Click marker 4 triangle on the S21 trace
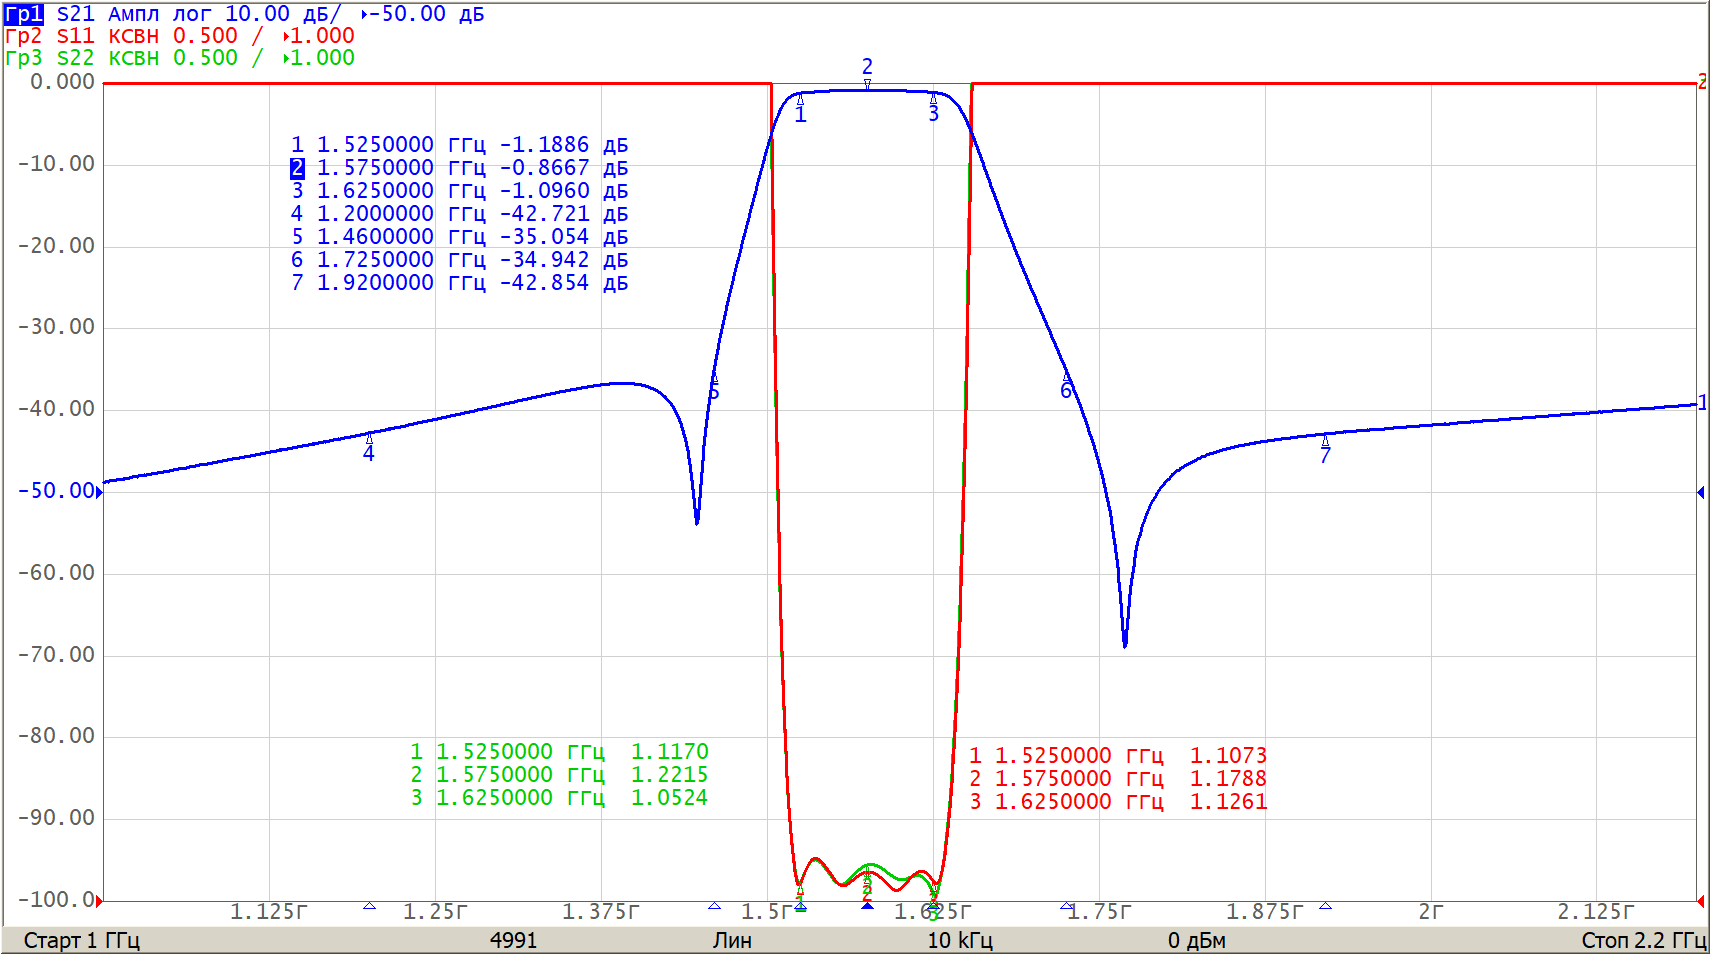This screenshot has width=1710, height=954. click(369, 438)
